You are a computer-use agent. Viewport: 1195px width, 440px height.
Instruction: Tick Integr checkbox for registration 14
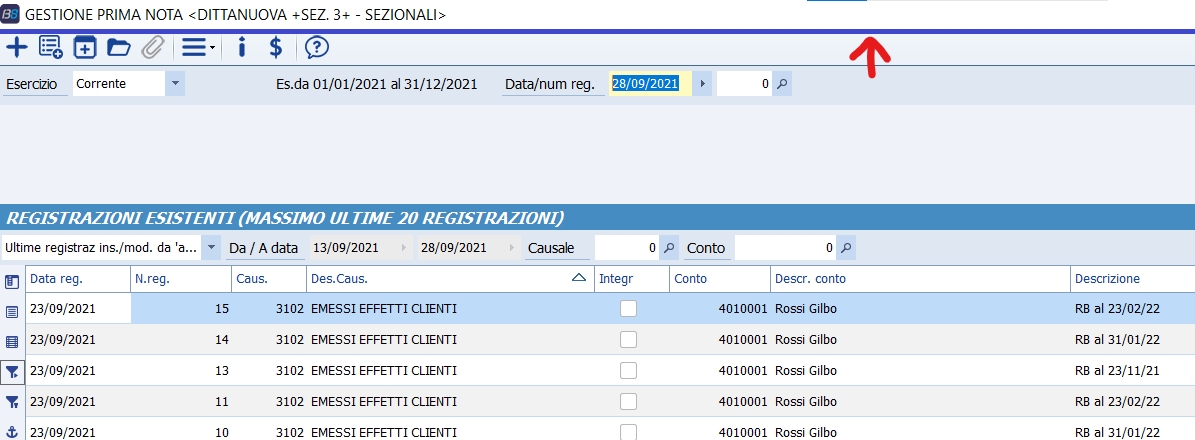[628, 339]
